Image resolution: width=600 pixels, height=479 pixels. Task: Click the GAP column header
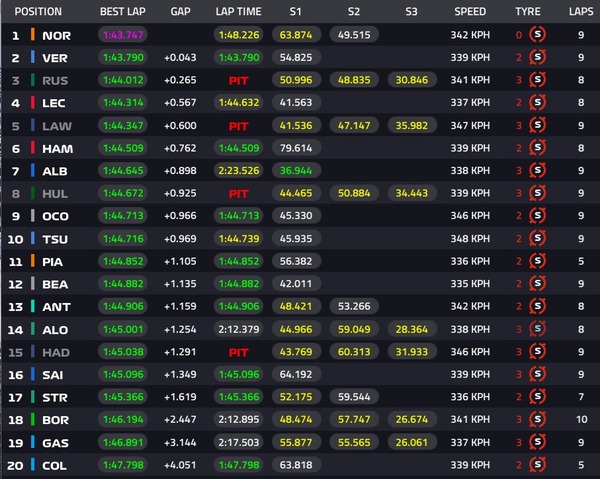(180, 12)
